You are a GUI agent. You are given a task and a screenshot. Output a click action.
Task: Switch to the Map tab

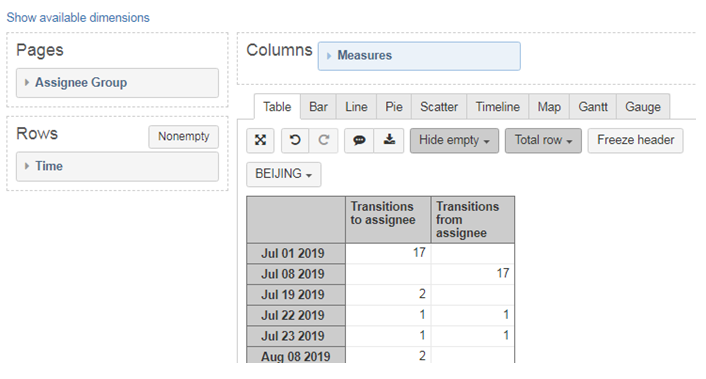click(549, 107)
